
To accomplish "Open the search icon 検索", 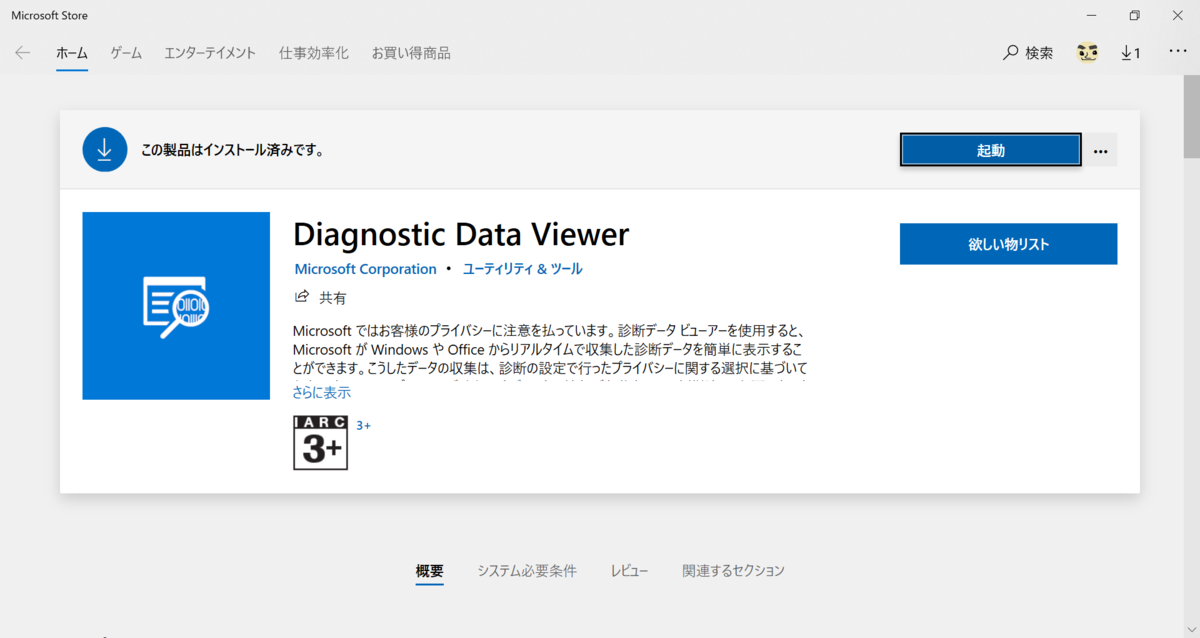I will point(1028,53).
